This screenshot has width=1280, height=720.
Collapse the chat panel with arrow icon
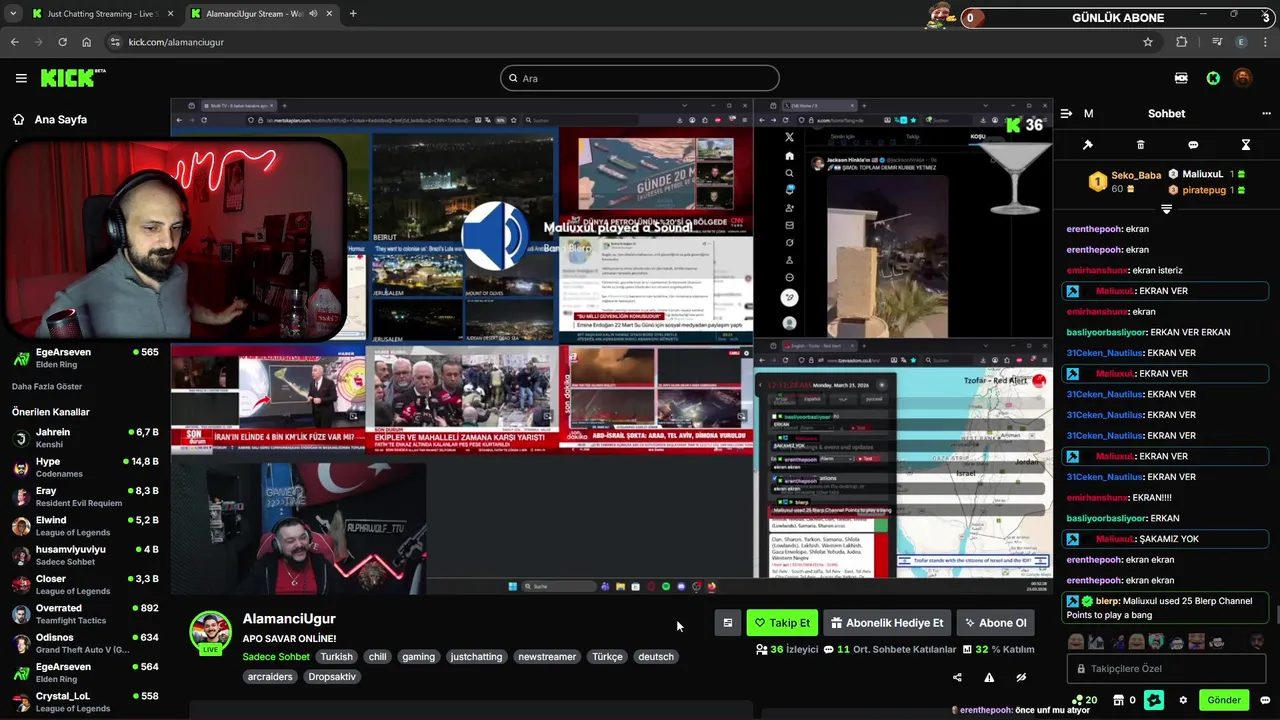[1066, 114]
